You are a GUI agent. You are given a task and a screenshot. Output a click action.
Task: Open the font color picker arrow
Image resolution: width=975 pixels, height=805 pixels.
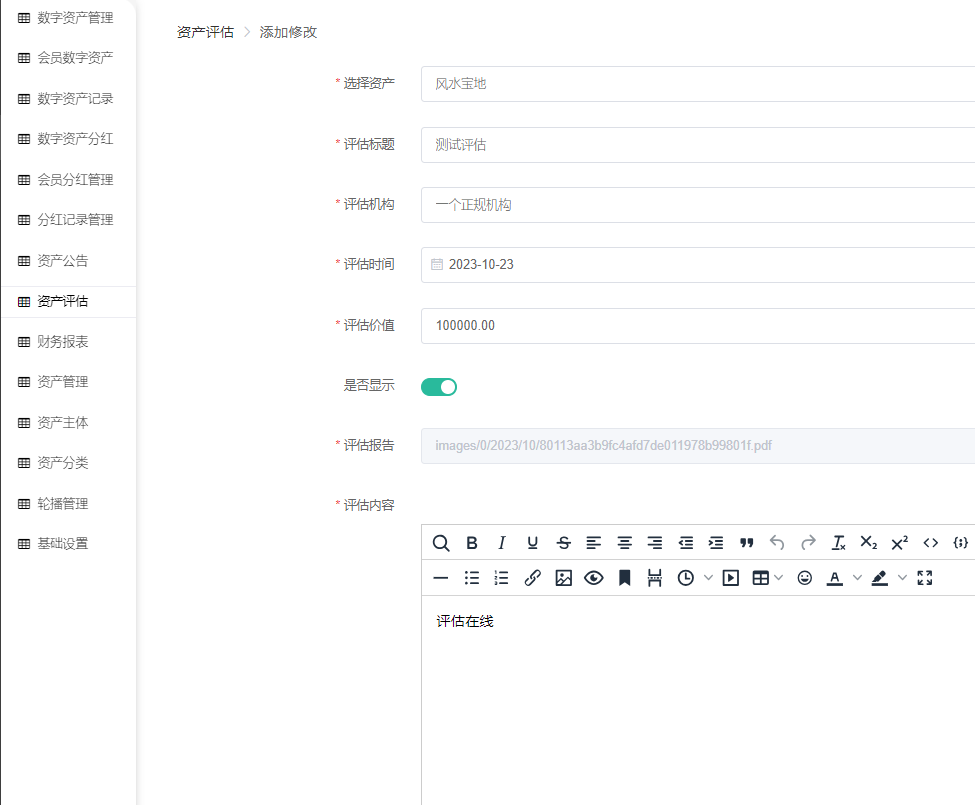click(857, 578)
